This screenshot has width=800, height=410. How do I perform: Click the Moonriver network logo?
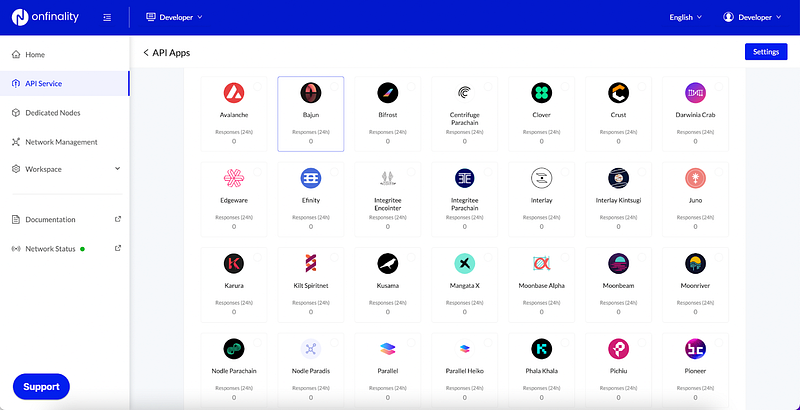click(x=695, y=264)
